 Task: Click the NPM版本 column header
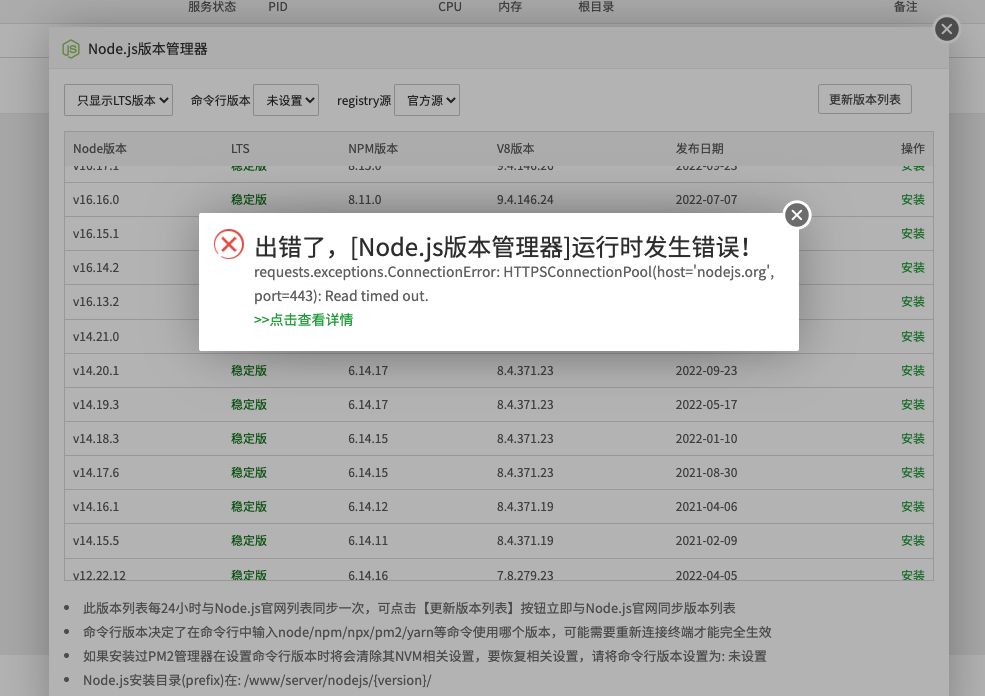click(373, 149)
